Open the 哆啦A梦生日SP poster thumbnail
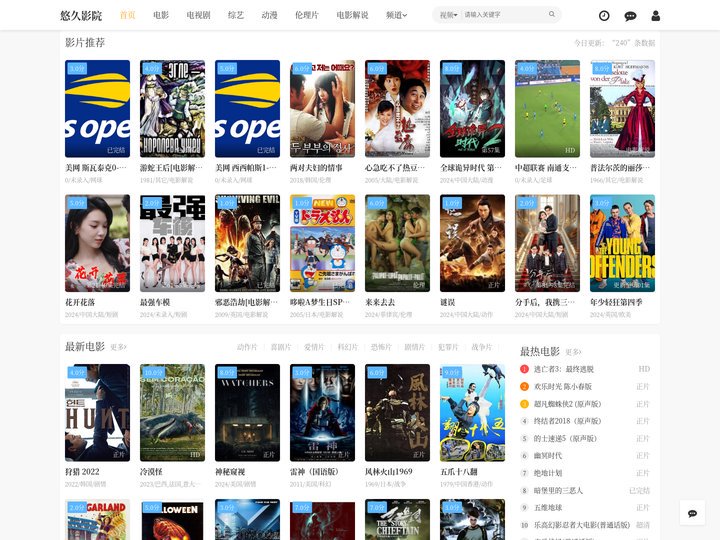 322,243
